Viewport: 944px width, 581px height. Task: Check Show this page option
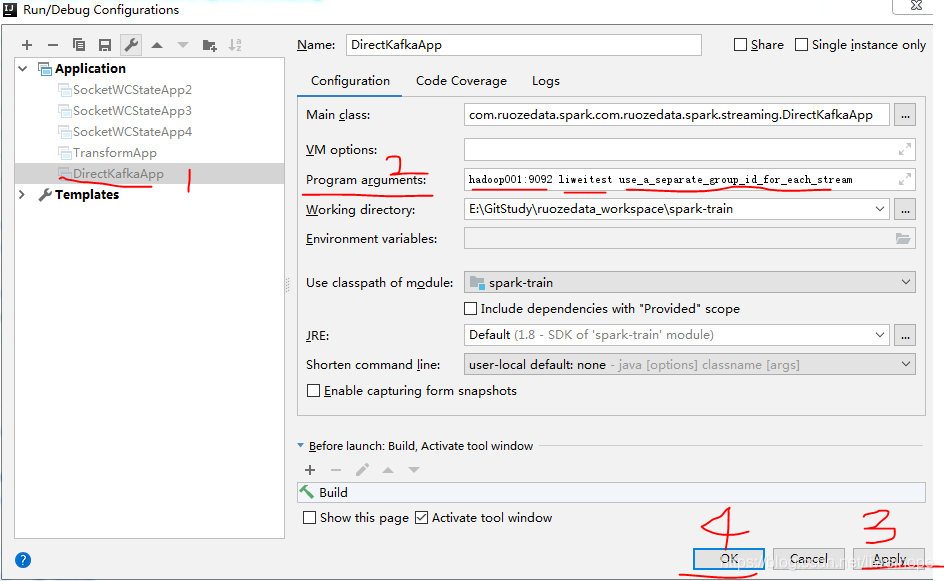309,518
